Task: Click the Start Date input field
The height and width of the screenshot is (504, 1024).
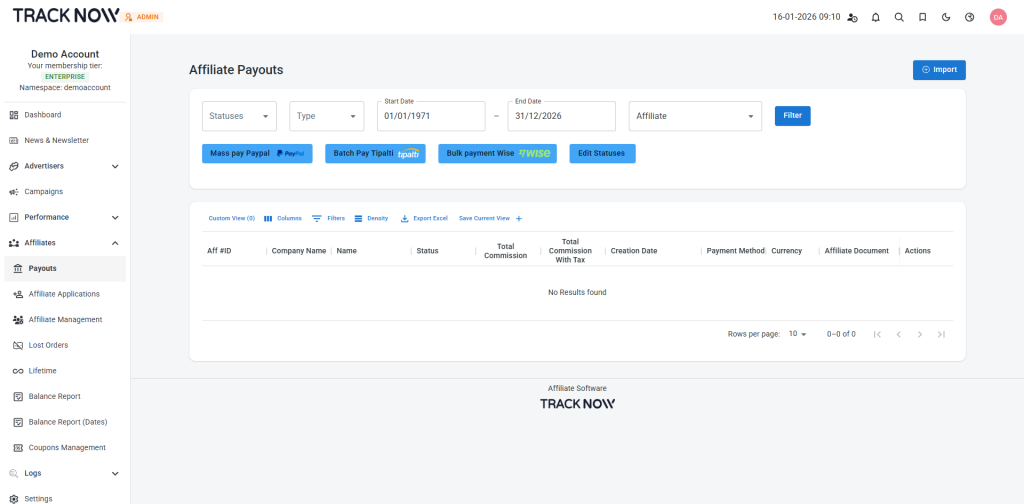Action: pyautogui.click(x=430, y=116)
